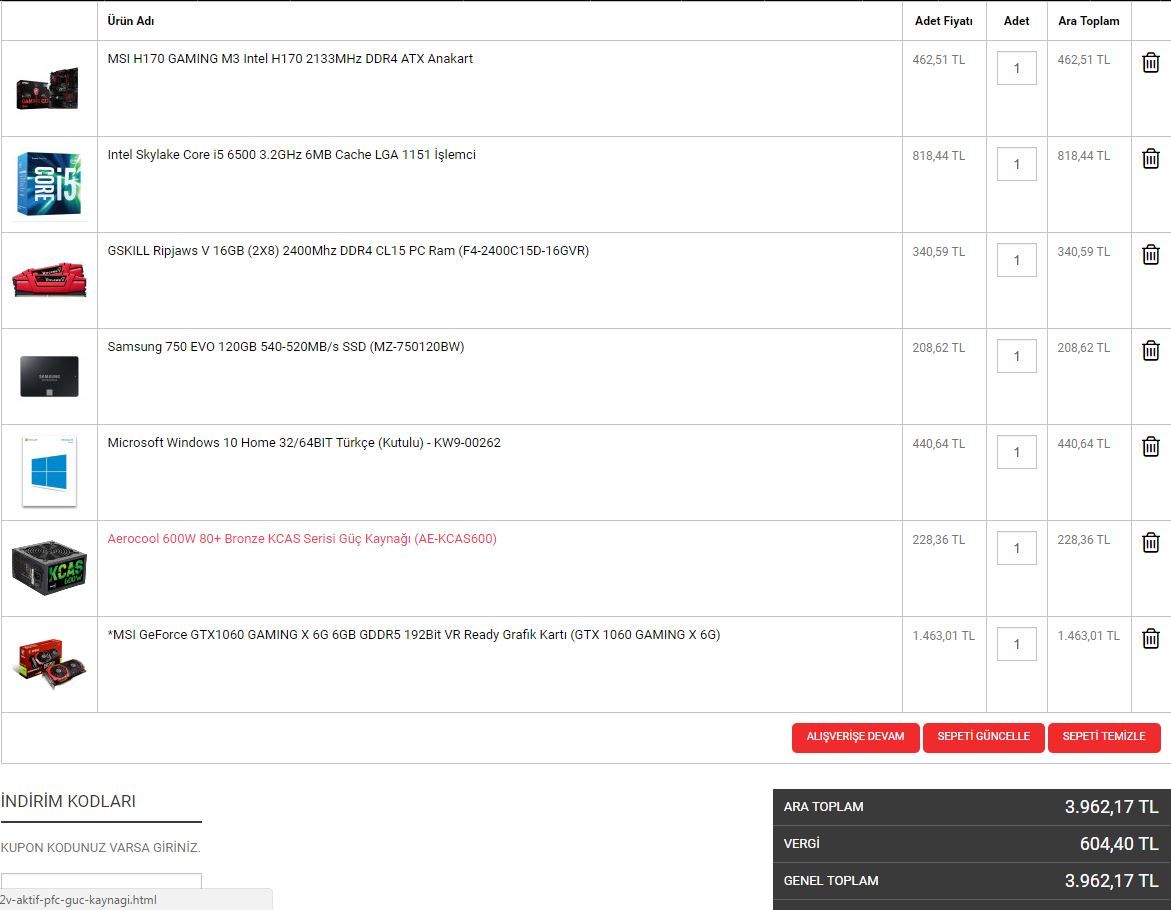
Task: Click VERGİ amount 604,40 TL
Action: pos(1119,844)
